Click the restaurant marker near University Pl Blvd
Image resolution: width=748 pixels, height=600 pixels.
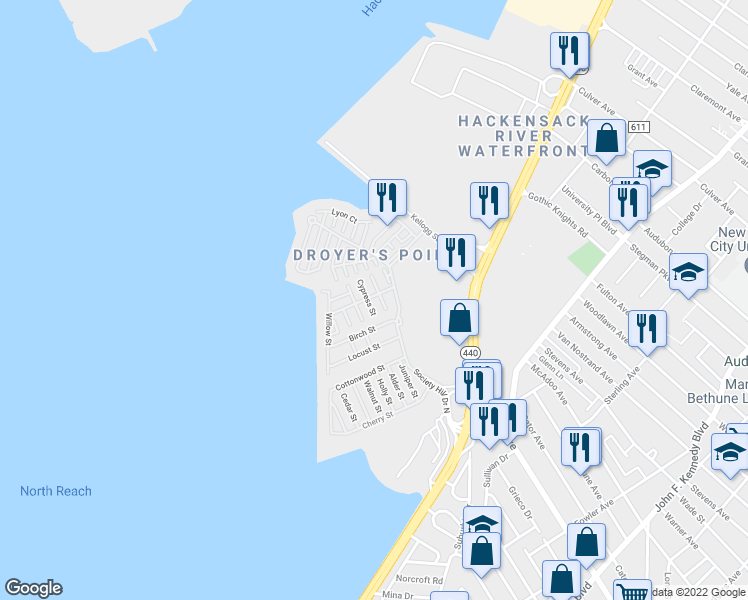point(629,200)
